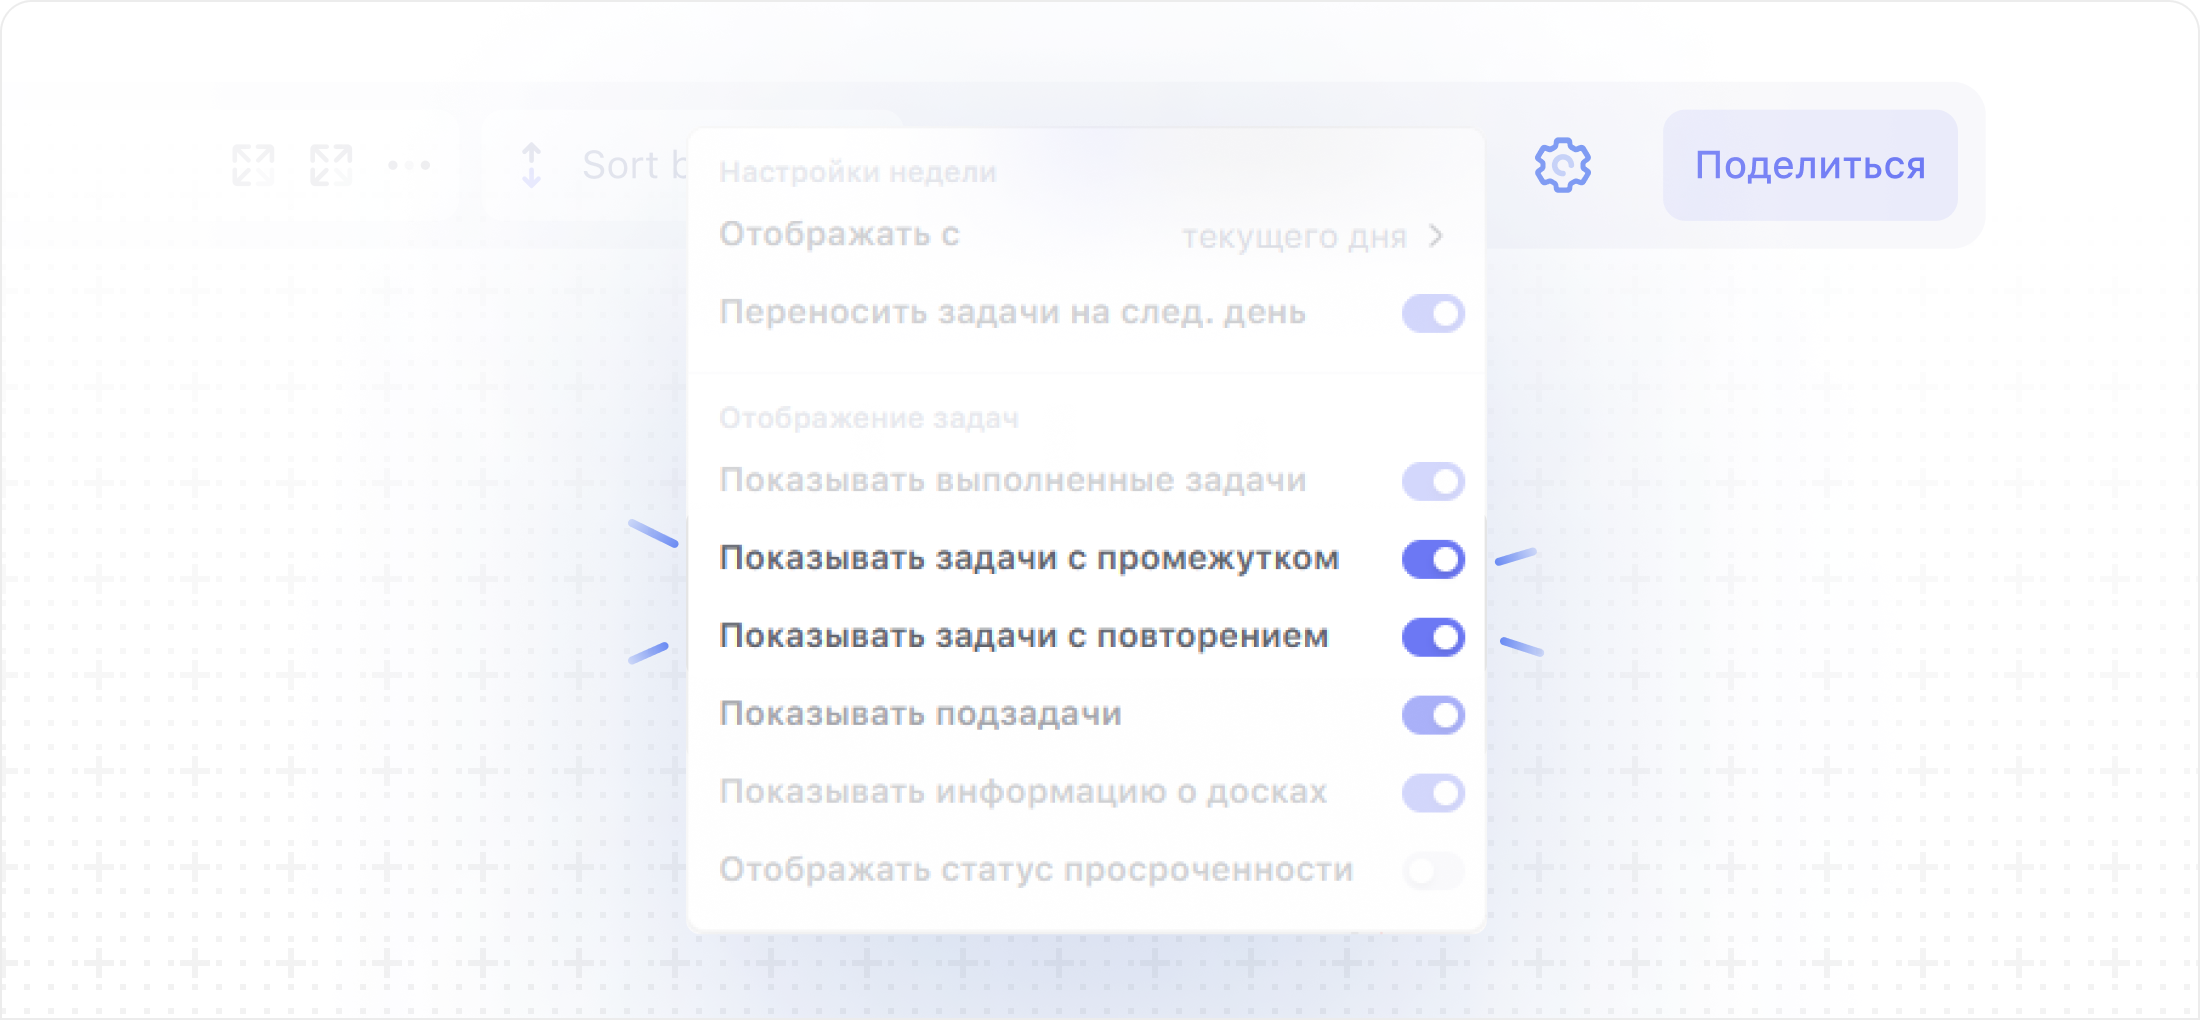The height and width of the screenshot is (1020, 2200).
Task: Enable Отображать статус просроченности switch
Action: pos(1433,871)
